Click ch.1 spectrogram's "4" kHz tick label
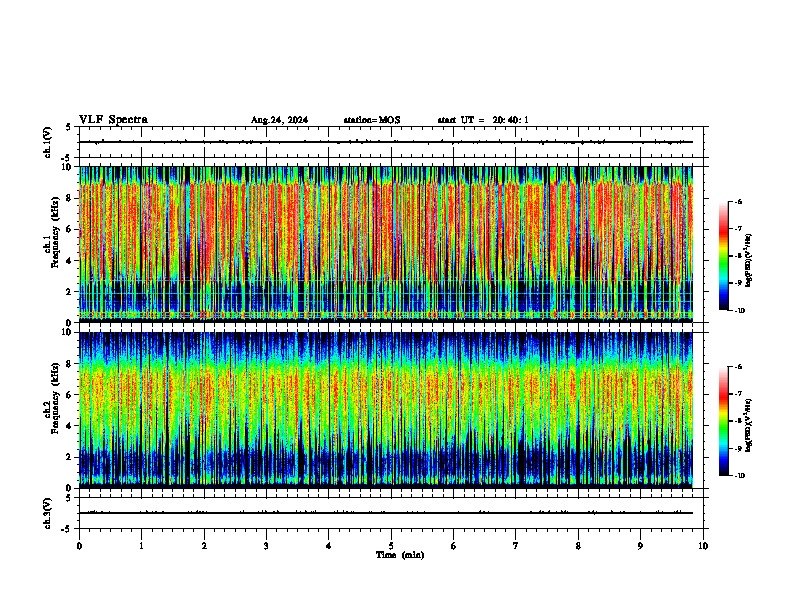 [x=70, y=261]
